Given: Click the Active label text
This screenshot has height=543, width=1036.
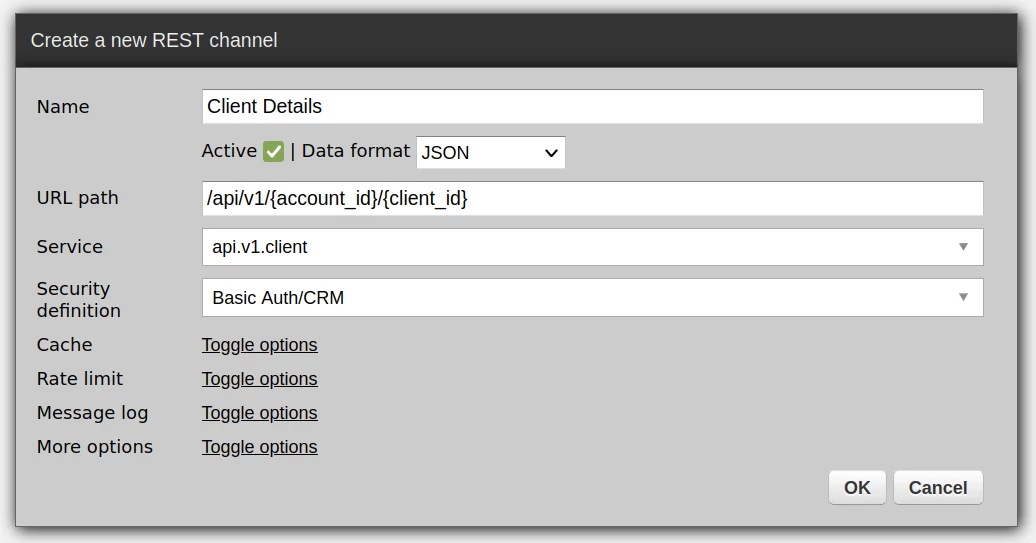Looking at the screenshot, I should coord(229,151).
